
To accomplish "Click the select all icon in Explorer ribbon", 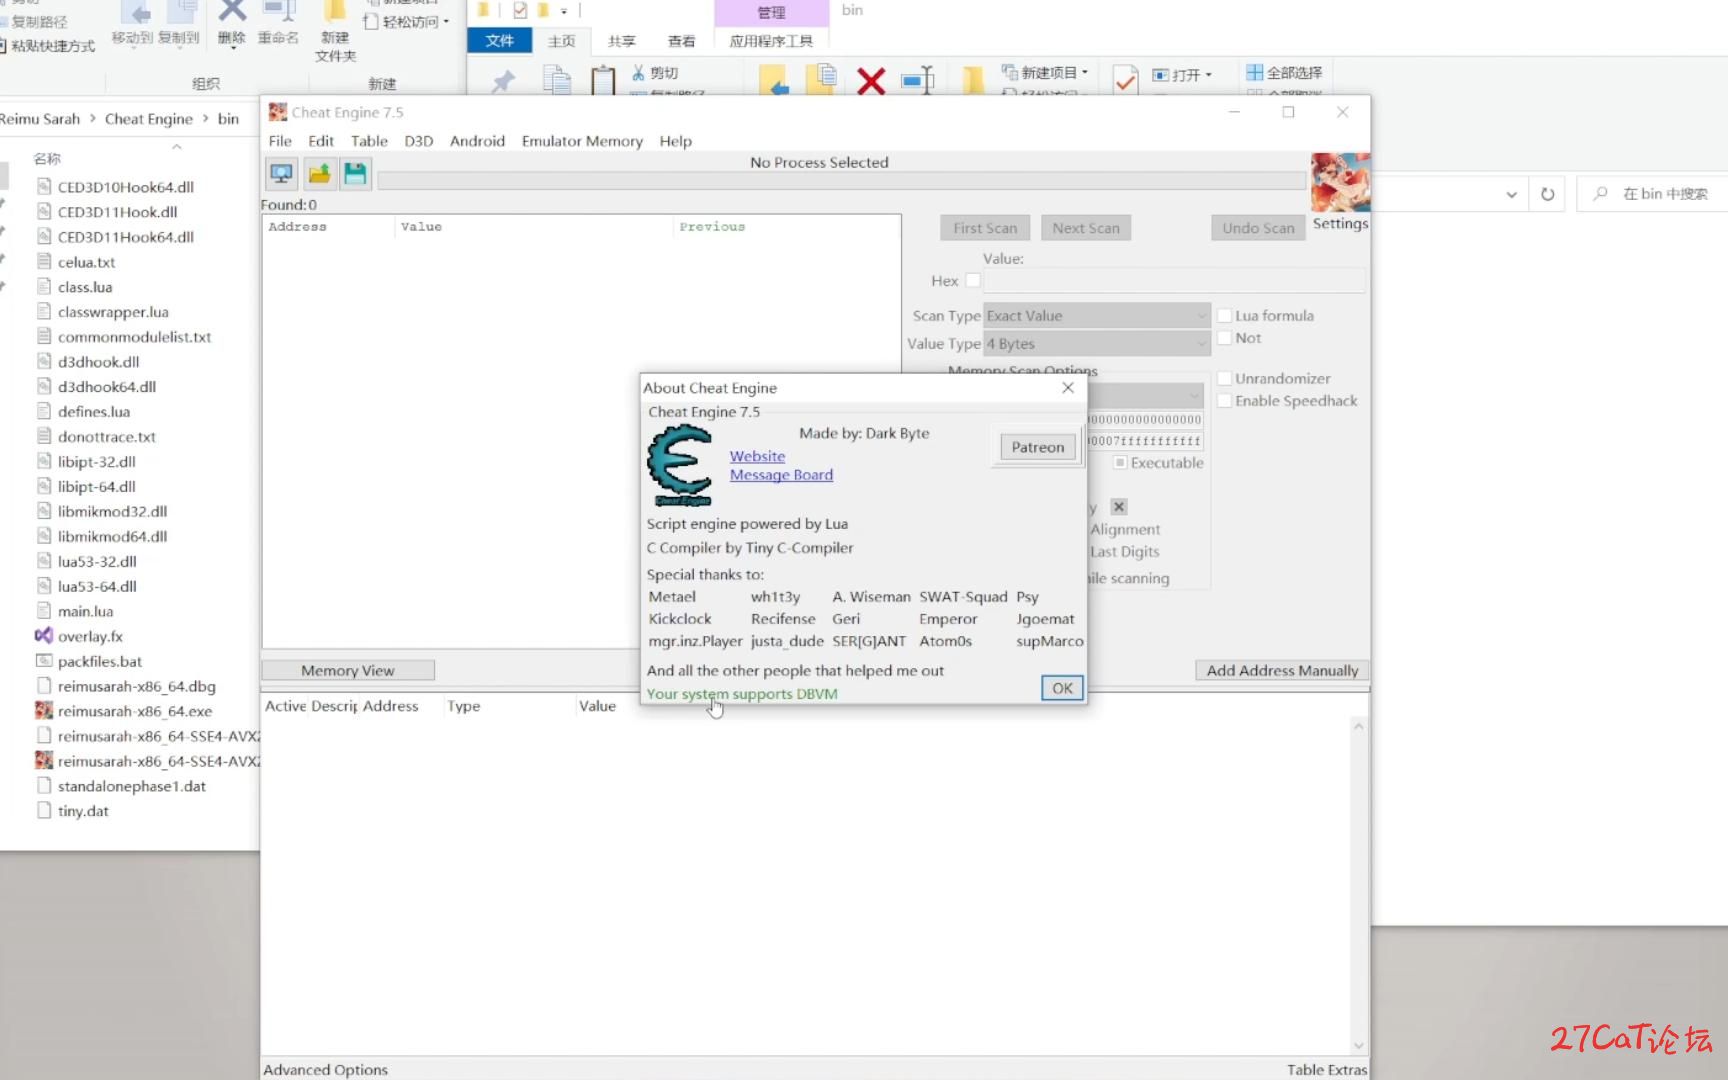I will [x=1254, y=72].
